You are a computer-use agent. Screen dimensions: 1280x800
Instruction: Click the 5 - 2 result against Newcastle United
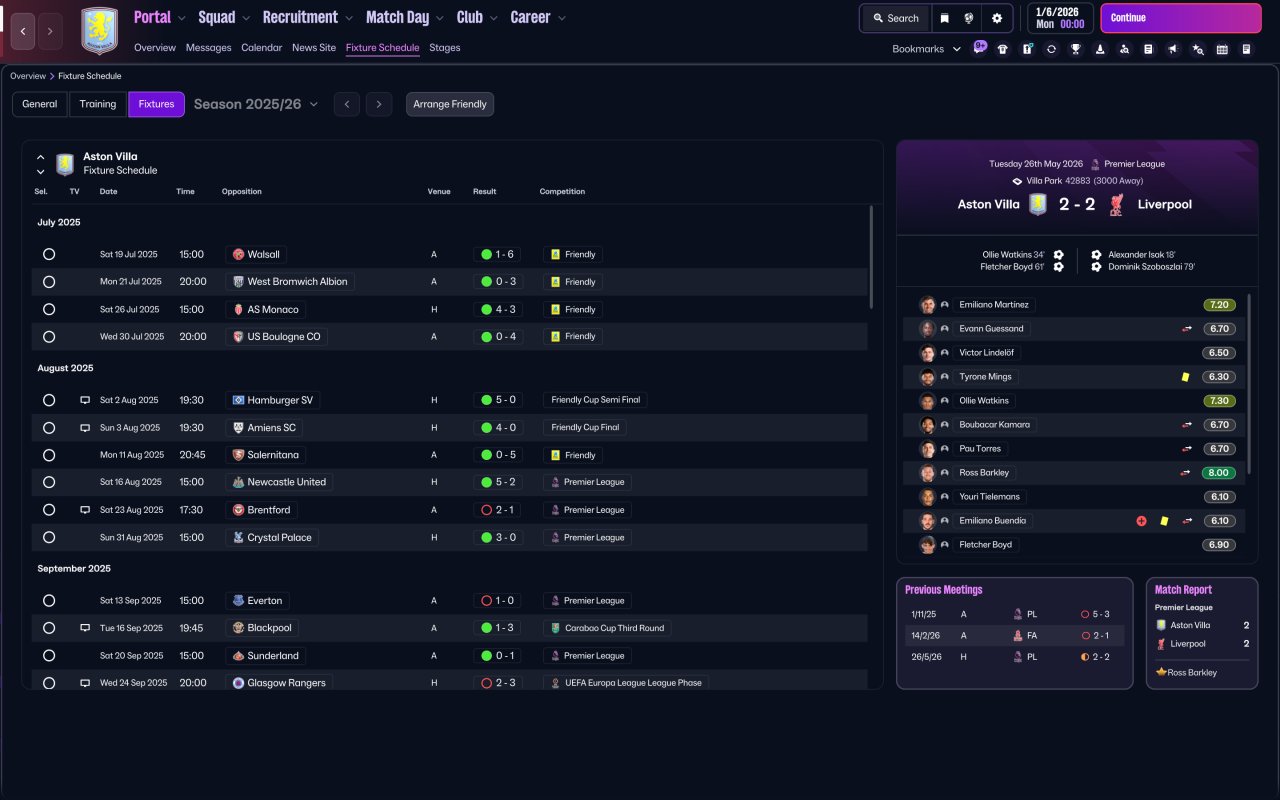(498, 482)
